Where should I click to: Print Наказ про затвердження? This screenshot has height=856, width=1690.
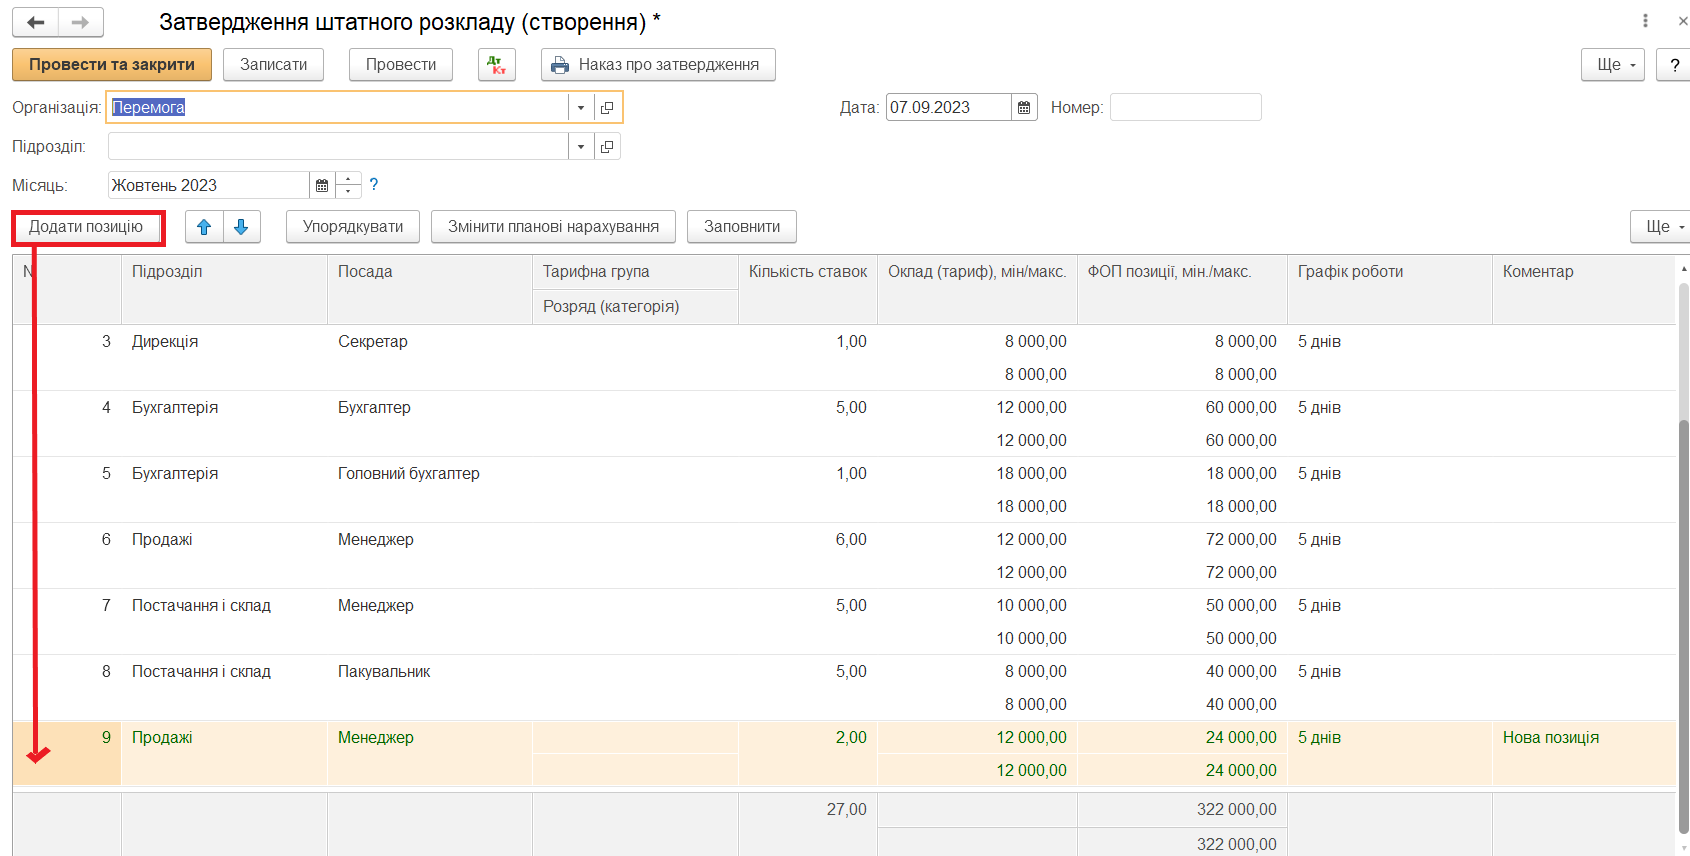tap(658, 65)
